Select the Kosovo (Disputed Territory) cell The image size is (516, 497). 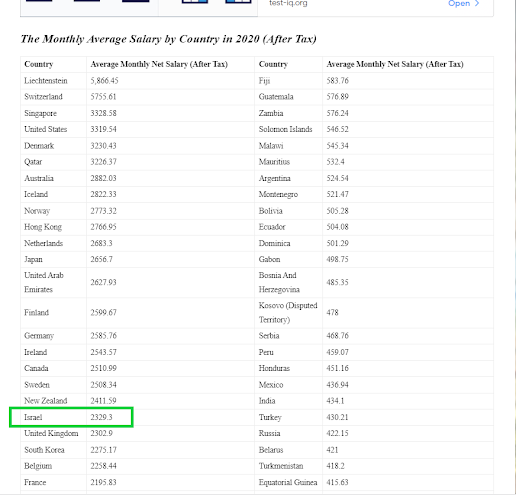click(288, 313)
